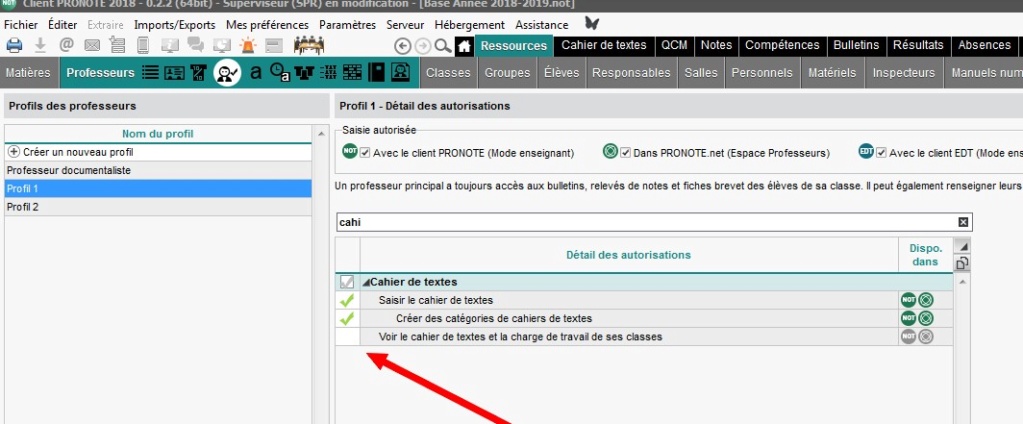This screenshot has height=424, width=1023.
Task: Click the professor portrait photo icon
Action: coord(400,72)
